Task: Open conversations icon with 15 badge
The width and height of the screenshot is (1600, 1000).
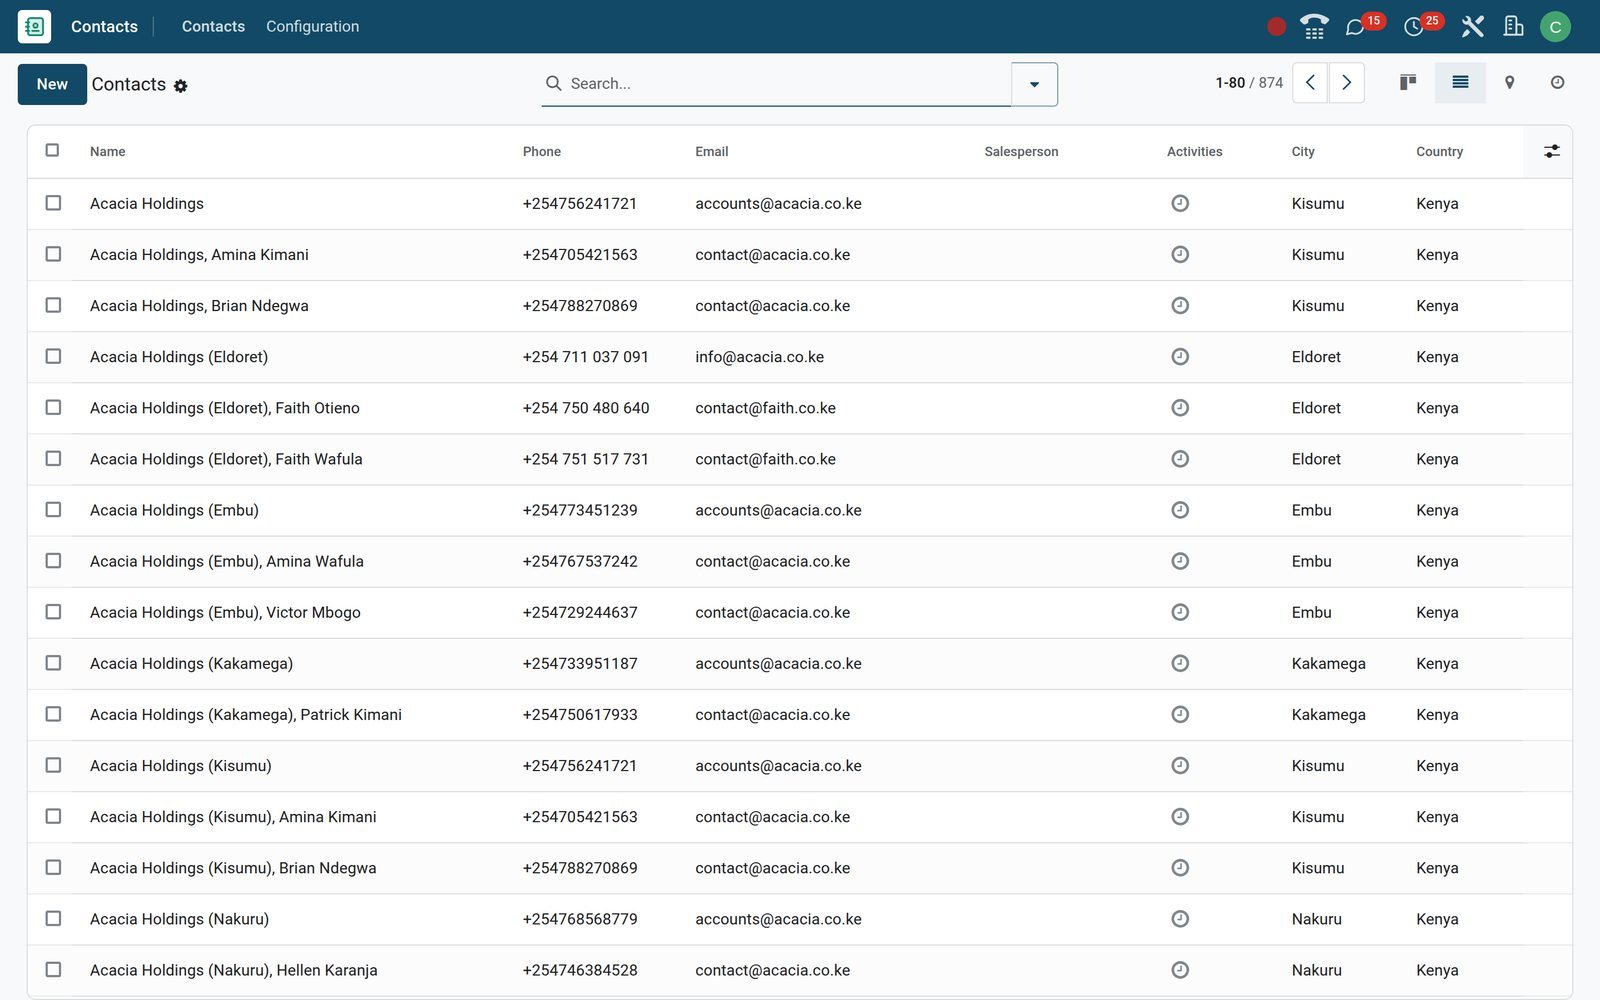Action: tap(1364, 25)
